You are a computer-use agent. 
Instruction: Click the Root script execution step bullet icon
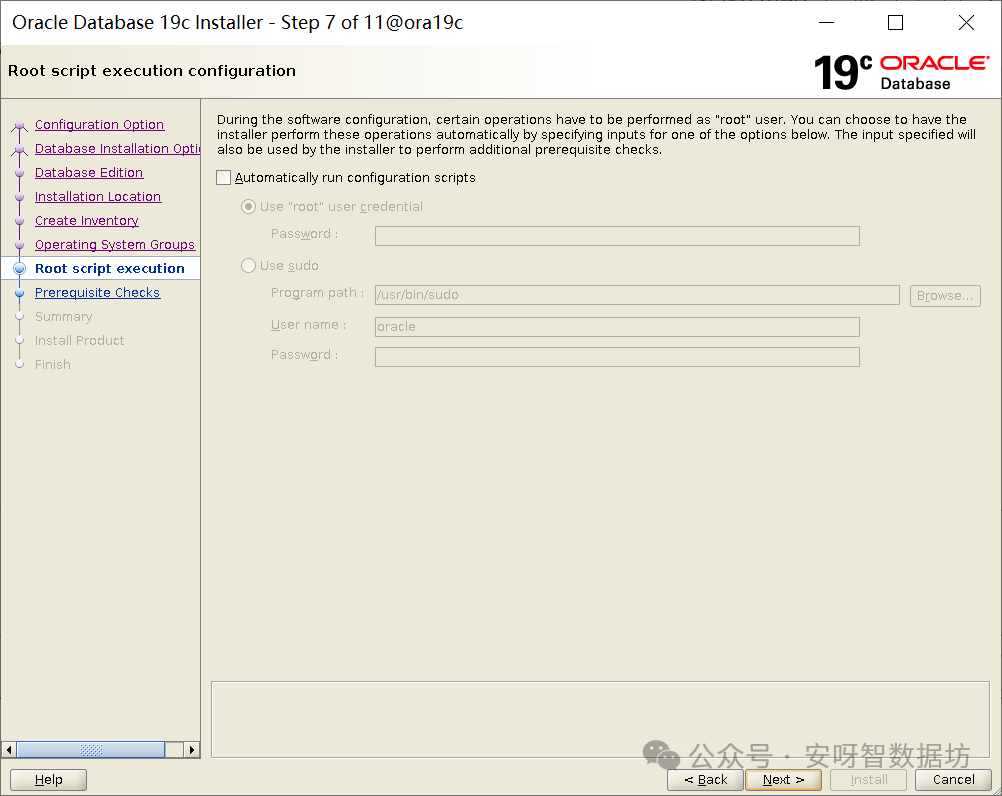click(x=20, y=268)
